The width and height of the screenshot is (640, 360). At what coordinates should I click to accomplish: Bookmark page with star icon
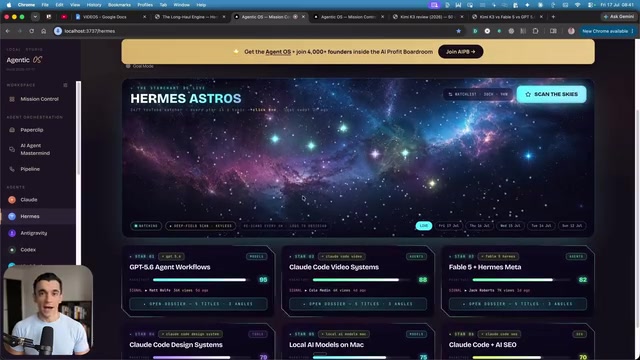pyautogui.click(x=458, y=31)
